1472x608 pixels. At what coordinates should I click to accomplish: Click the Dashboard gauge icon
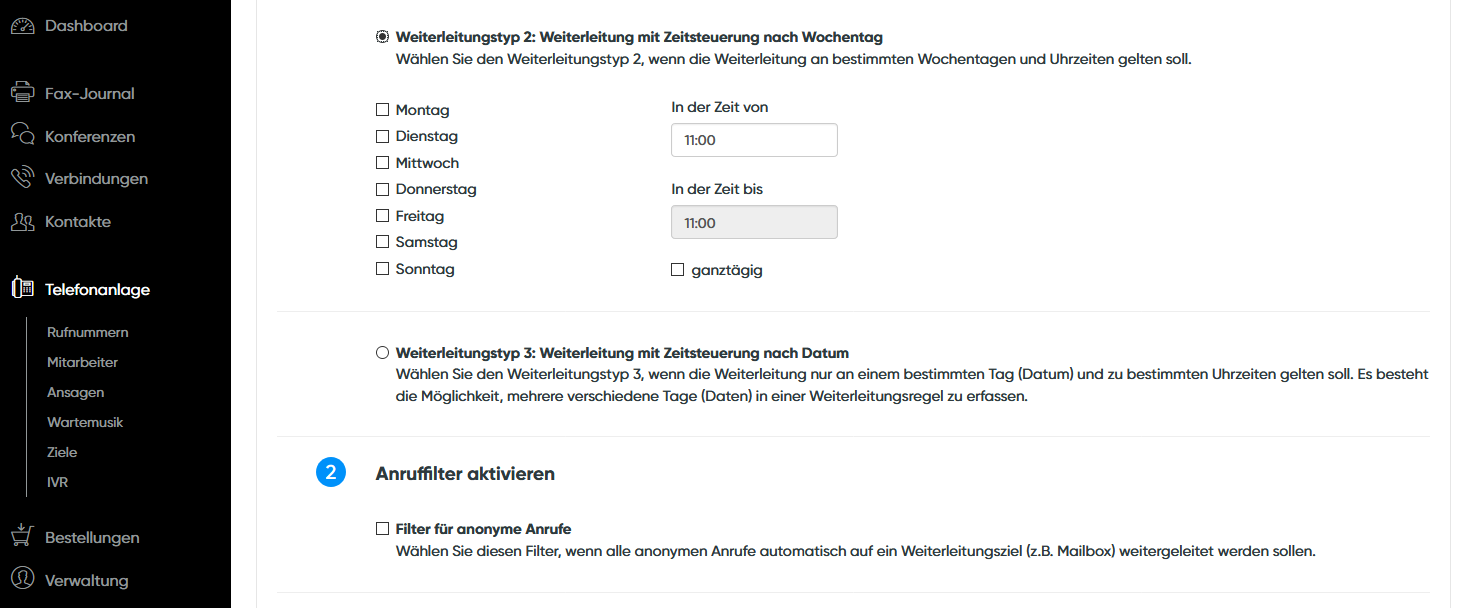click(22, 26)
